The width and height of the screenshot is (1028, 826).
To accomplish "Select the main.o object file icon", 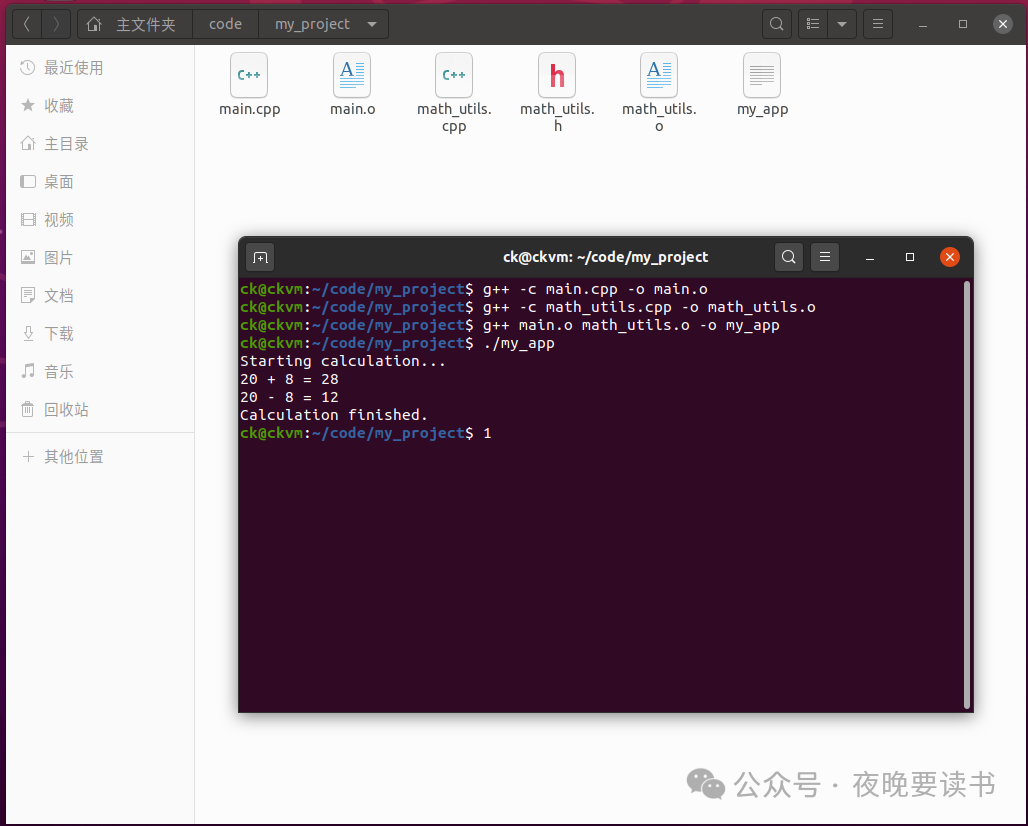I will pyautogui.click(x=352, y=75).
